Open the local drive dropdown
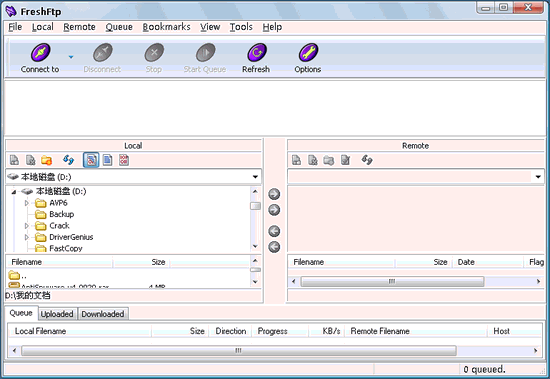The height and width of the screenshot is (379, 550). point(255,177)
